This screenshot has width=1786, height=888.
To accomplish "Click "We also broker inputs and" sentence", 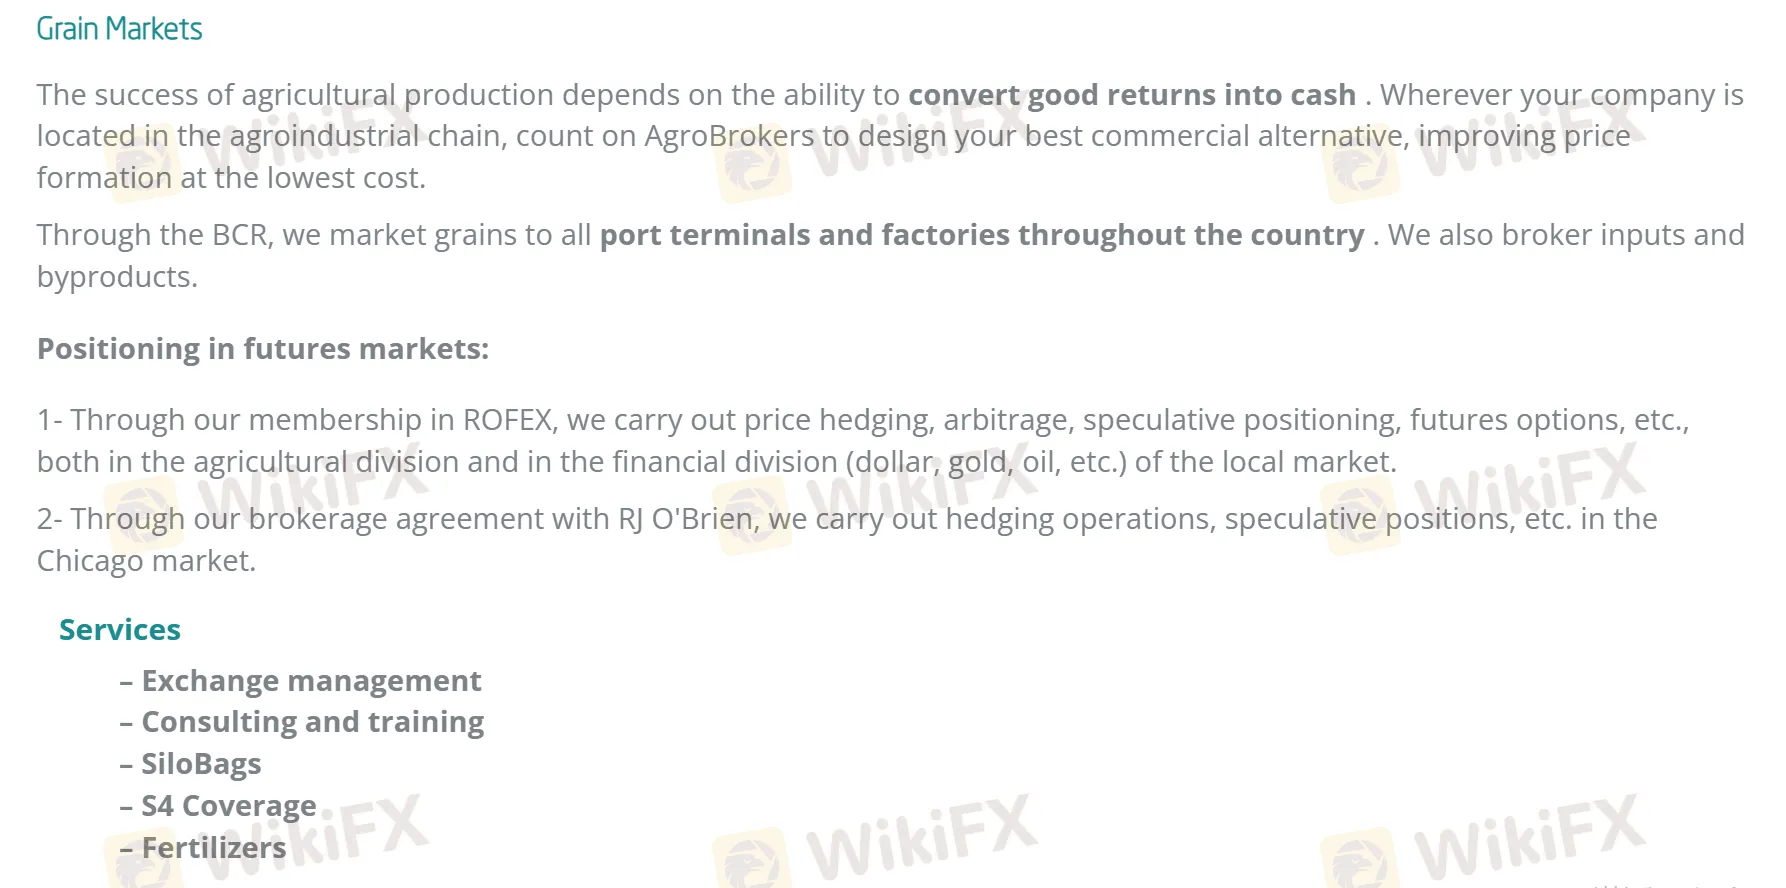I will tap(1566, 235).
